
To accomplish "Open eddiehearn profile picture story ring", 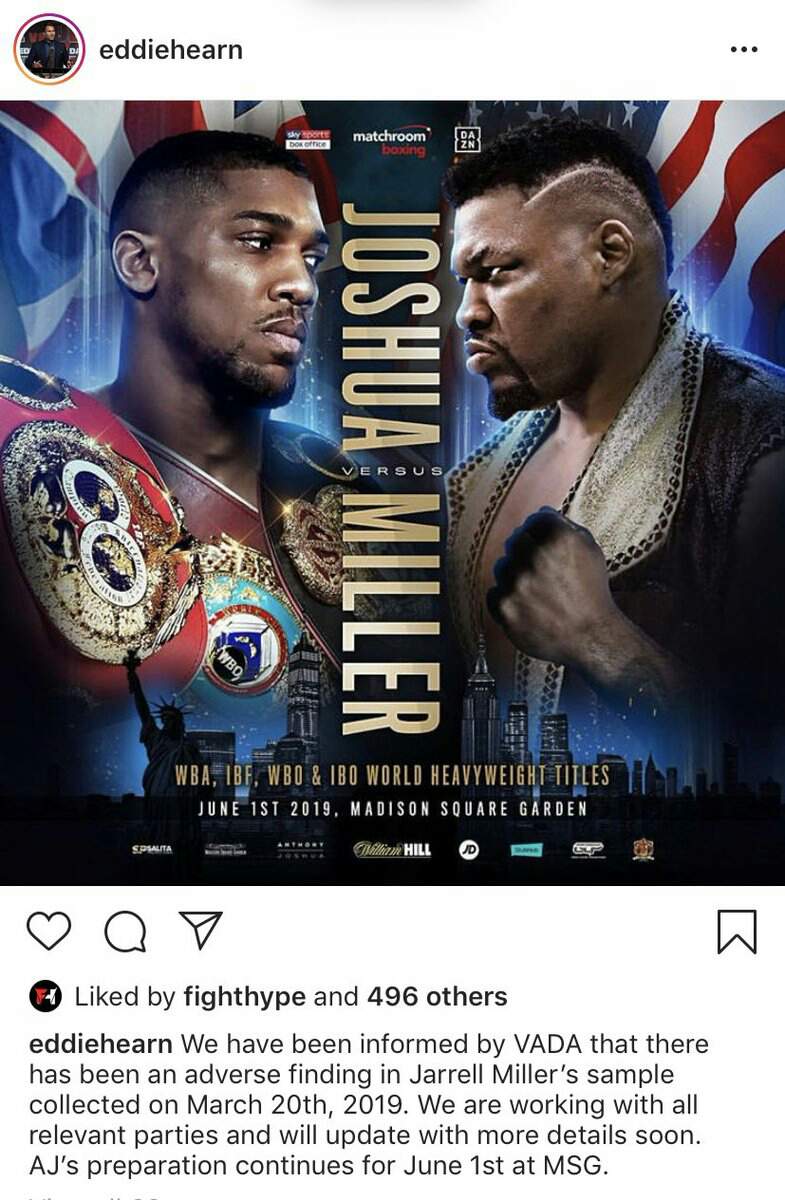I will [x=49, y=49].
